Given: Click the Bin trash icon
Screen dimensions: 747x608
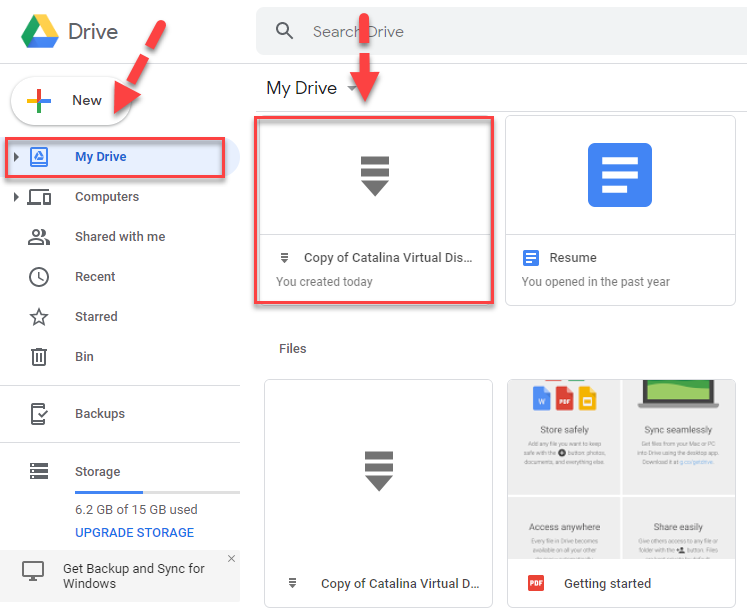Looking at the screenshot, I should [39, 357].
